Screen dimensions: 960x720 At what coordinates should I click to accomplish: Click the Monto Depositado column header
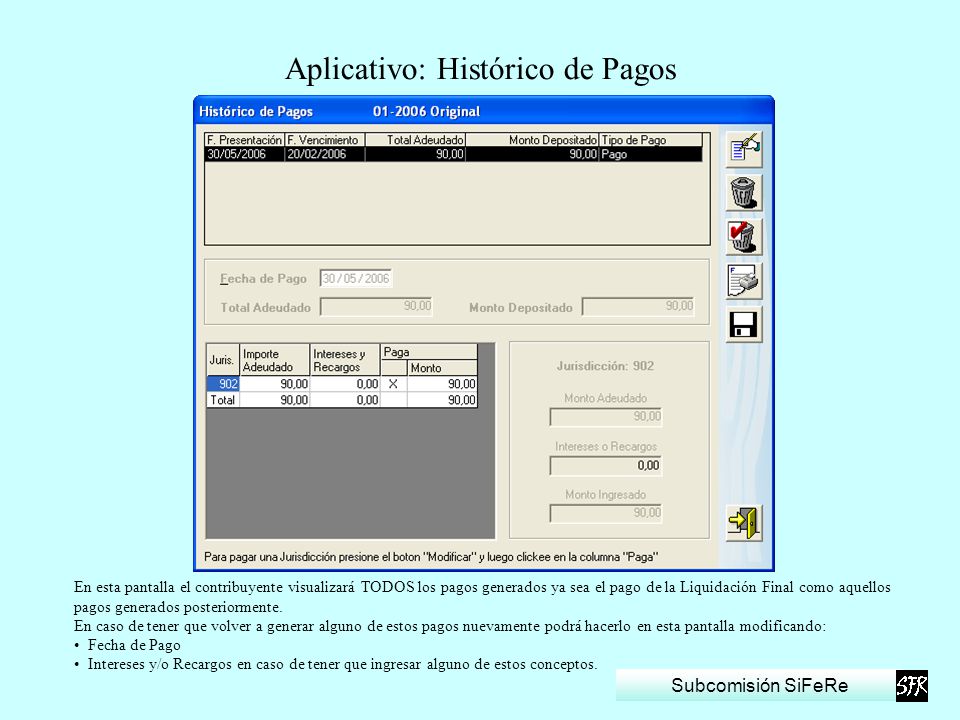point(532,140)
